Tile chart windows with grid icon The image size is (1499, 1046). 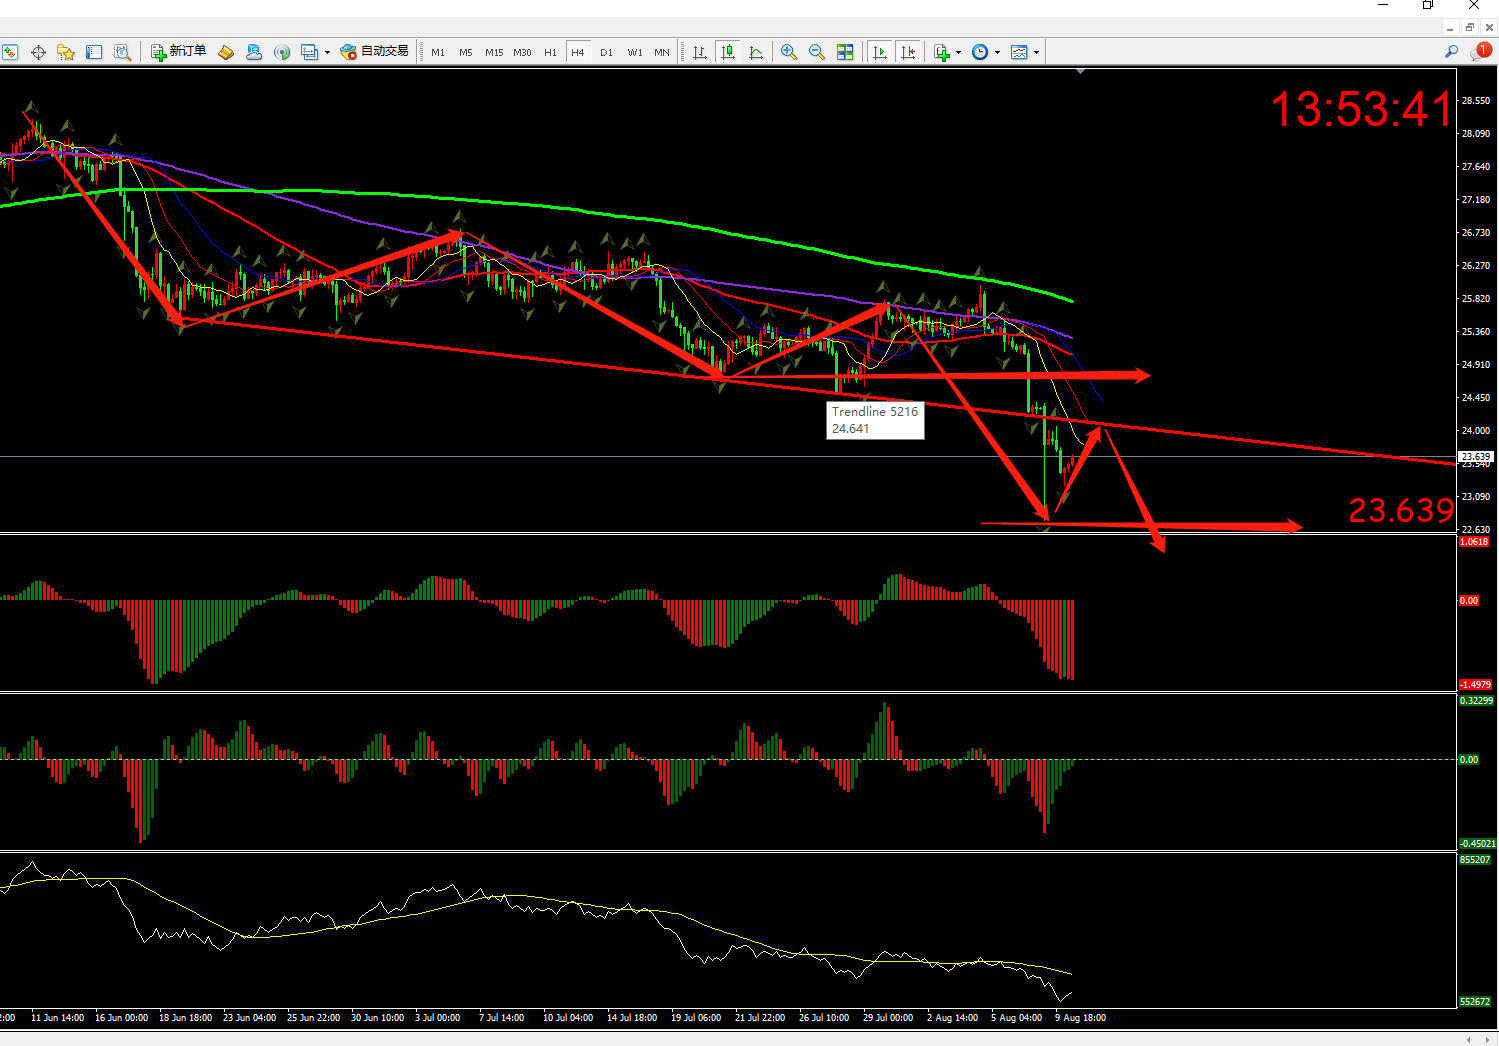click(845, 52)
